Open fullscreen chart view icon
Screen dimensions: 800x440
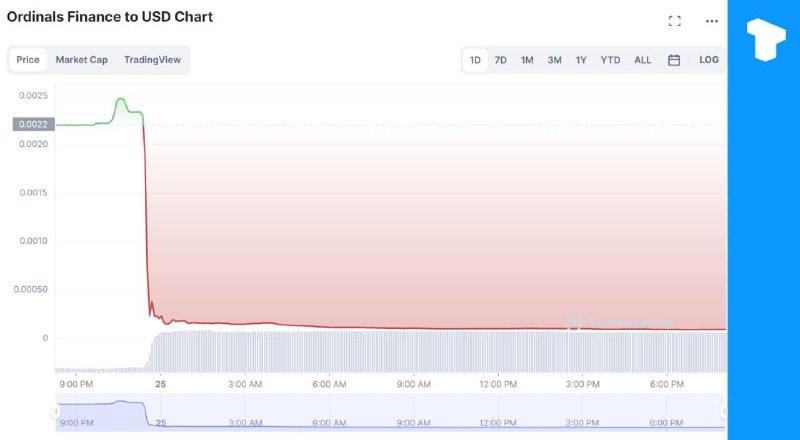coord(674,21)
